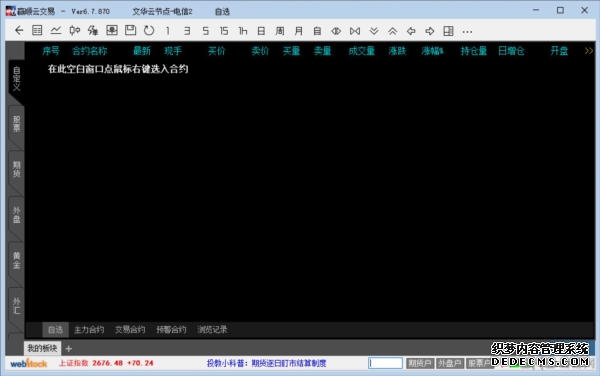The image size is (600, 376).
Task: Click the 期货户 account button
Action: (420, 363)
